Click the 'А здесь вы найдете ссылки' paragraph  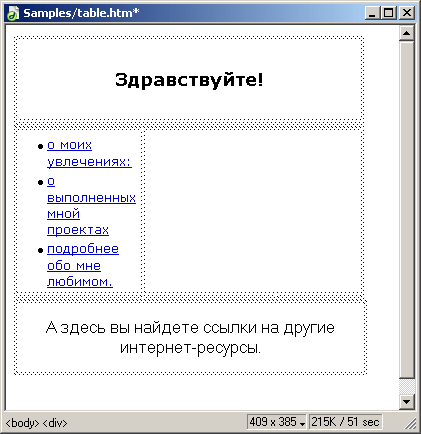[x=190, y=337]
